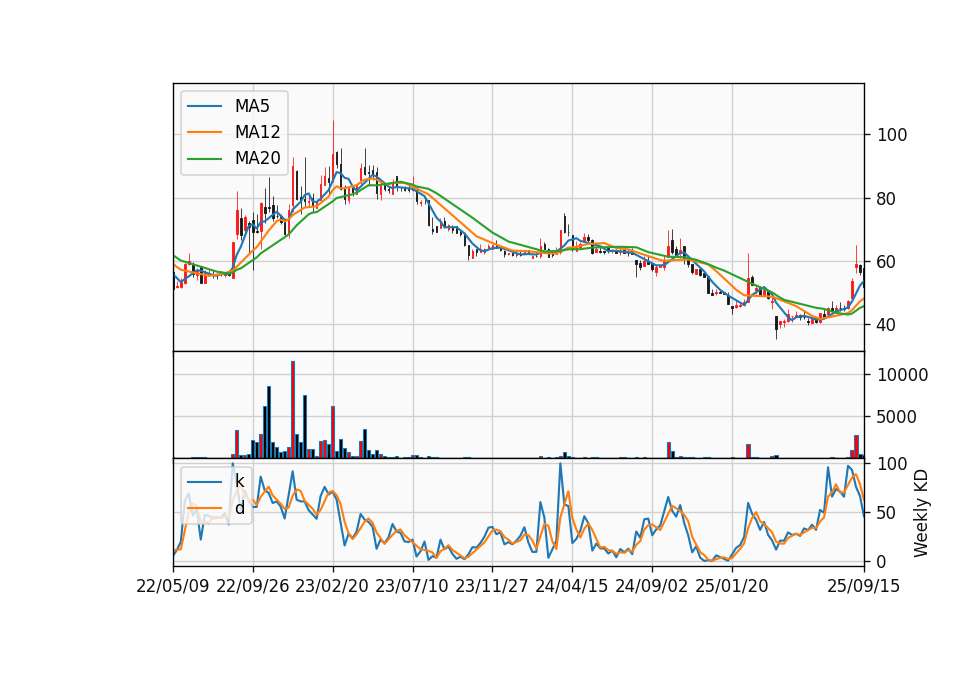960x690 pixels.
Task: Click the candlestick peak wick near price 104
Action: (333, 136)
